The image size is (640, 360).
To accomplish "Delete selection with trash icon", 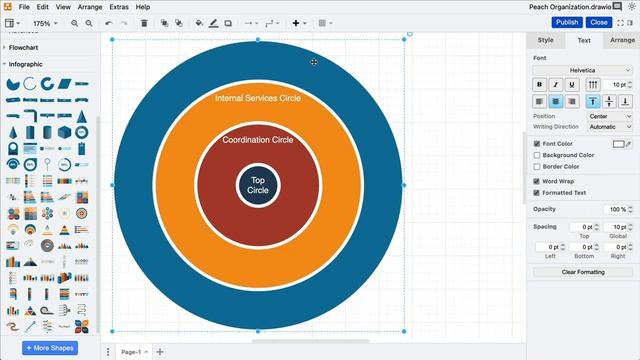I will (144, 23).
